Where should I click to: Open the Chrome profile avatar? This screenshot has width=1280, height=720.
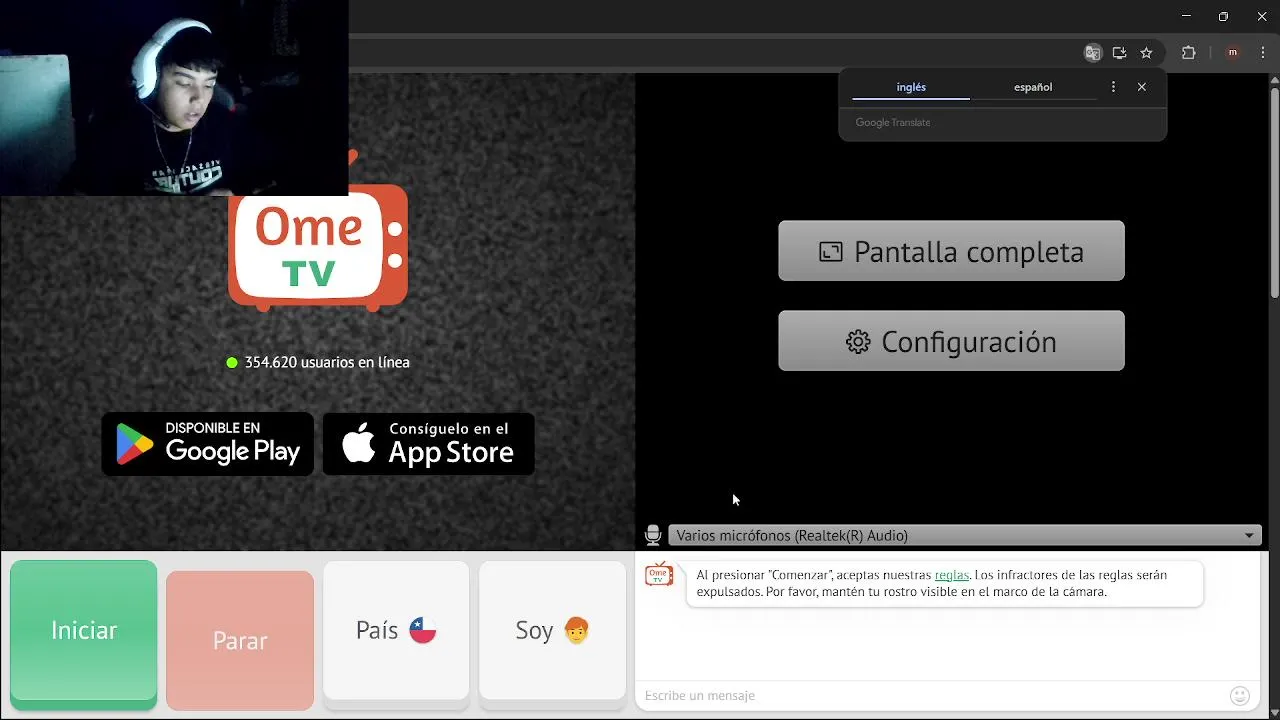tap(1232, 53)
